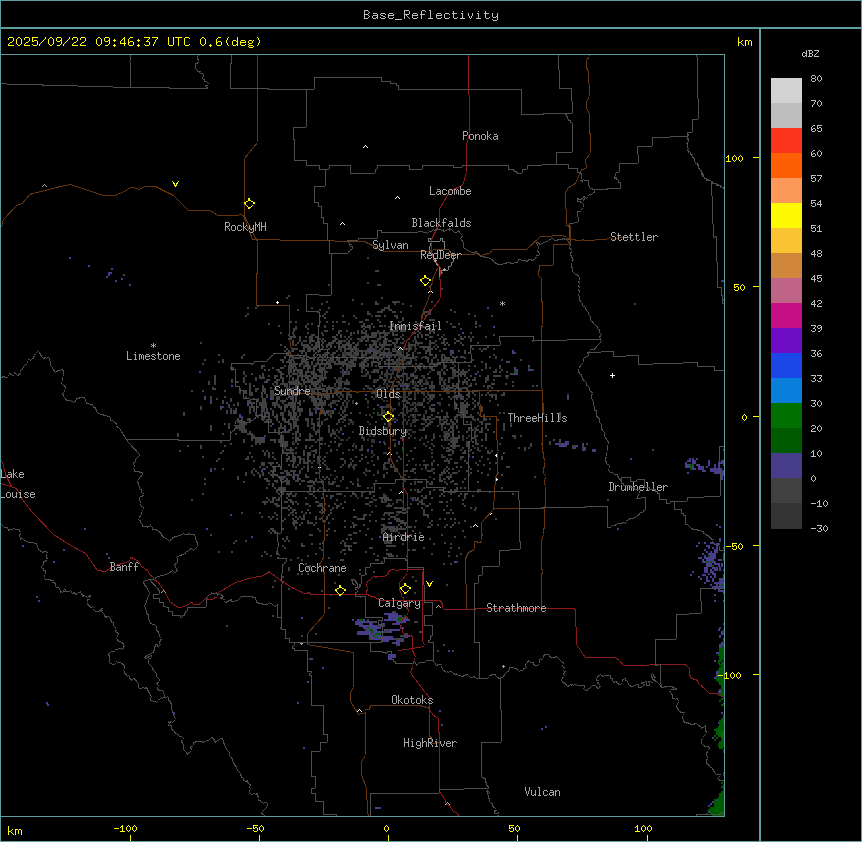Click the Vulcan label near bottom

[x=542, y=792]
